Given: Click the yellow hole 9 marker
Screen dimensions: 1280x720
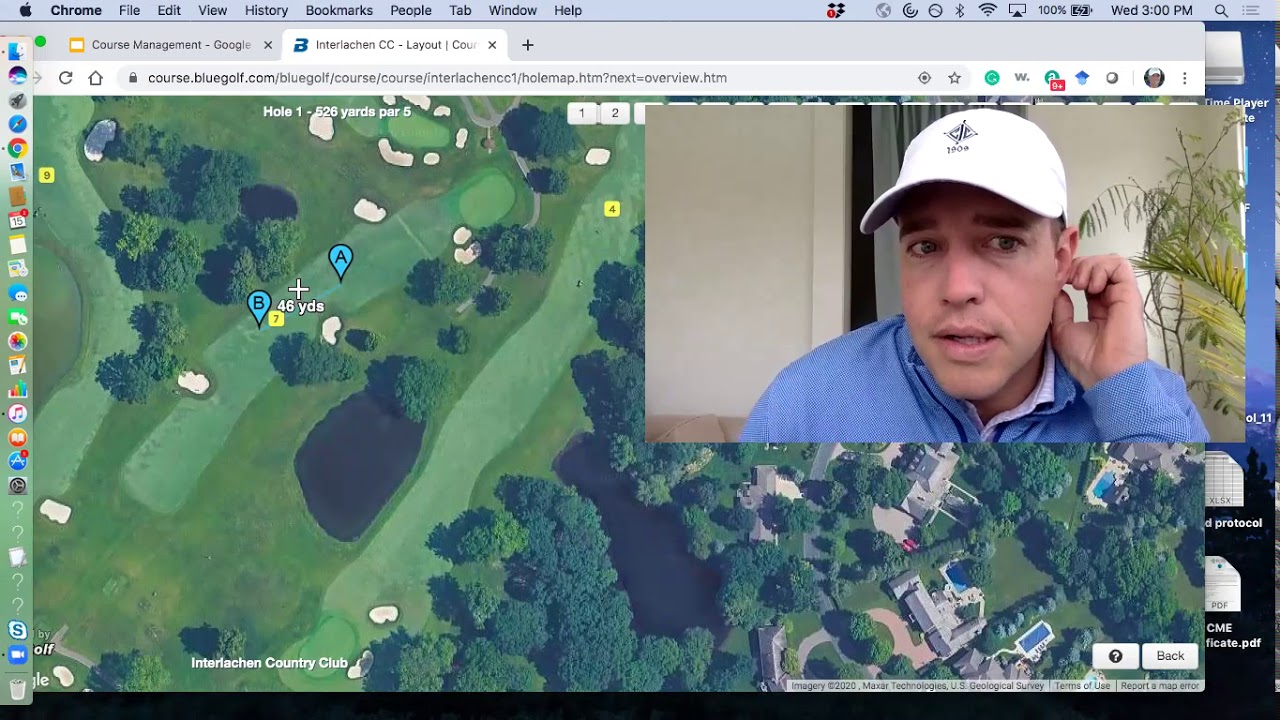Looking at the screenshot, I should pos(46,176).
